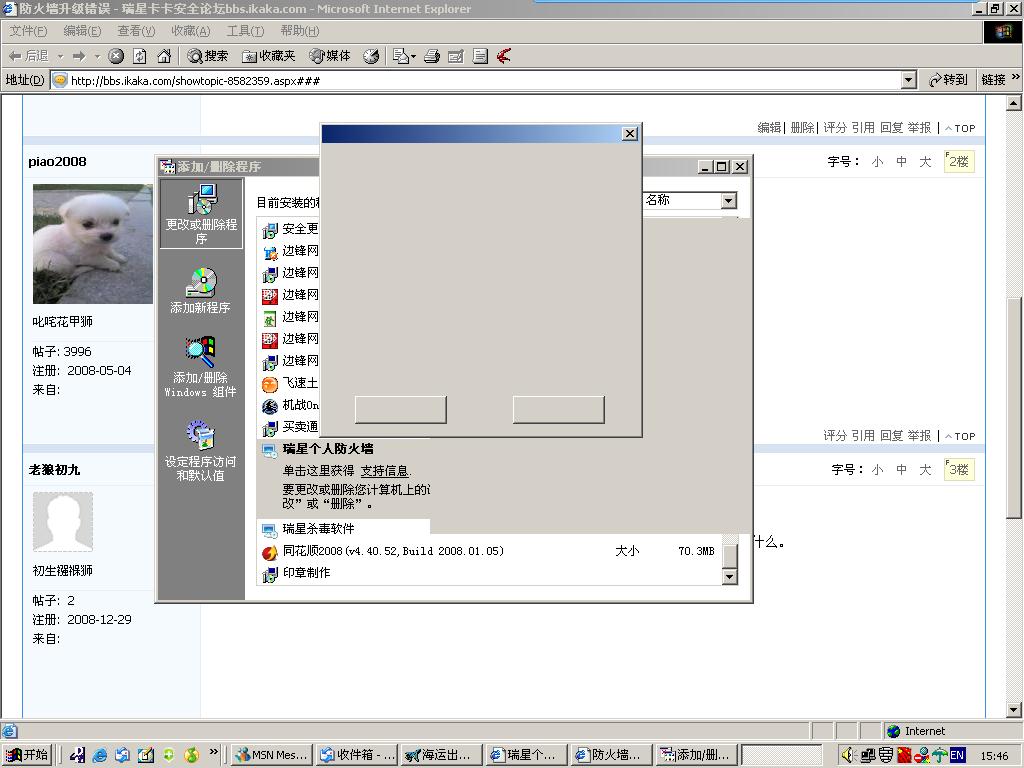Click the 2楼 floor label link

959,161
